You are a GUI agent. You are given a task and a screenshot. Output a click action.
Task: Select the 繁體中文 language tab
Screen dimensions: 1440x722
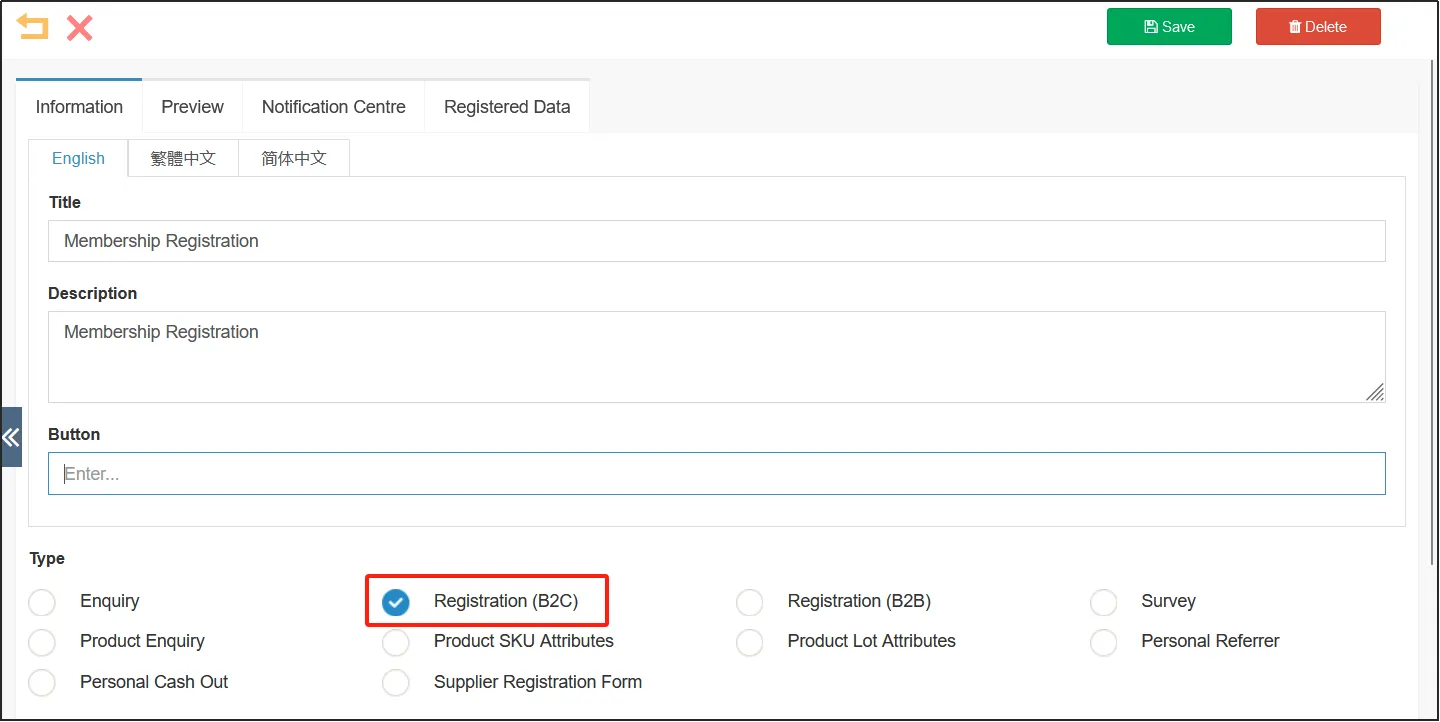(183, 158)
